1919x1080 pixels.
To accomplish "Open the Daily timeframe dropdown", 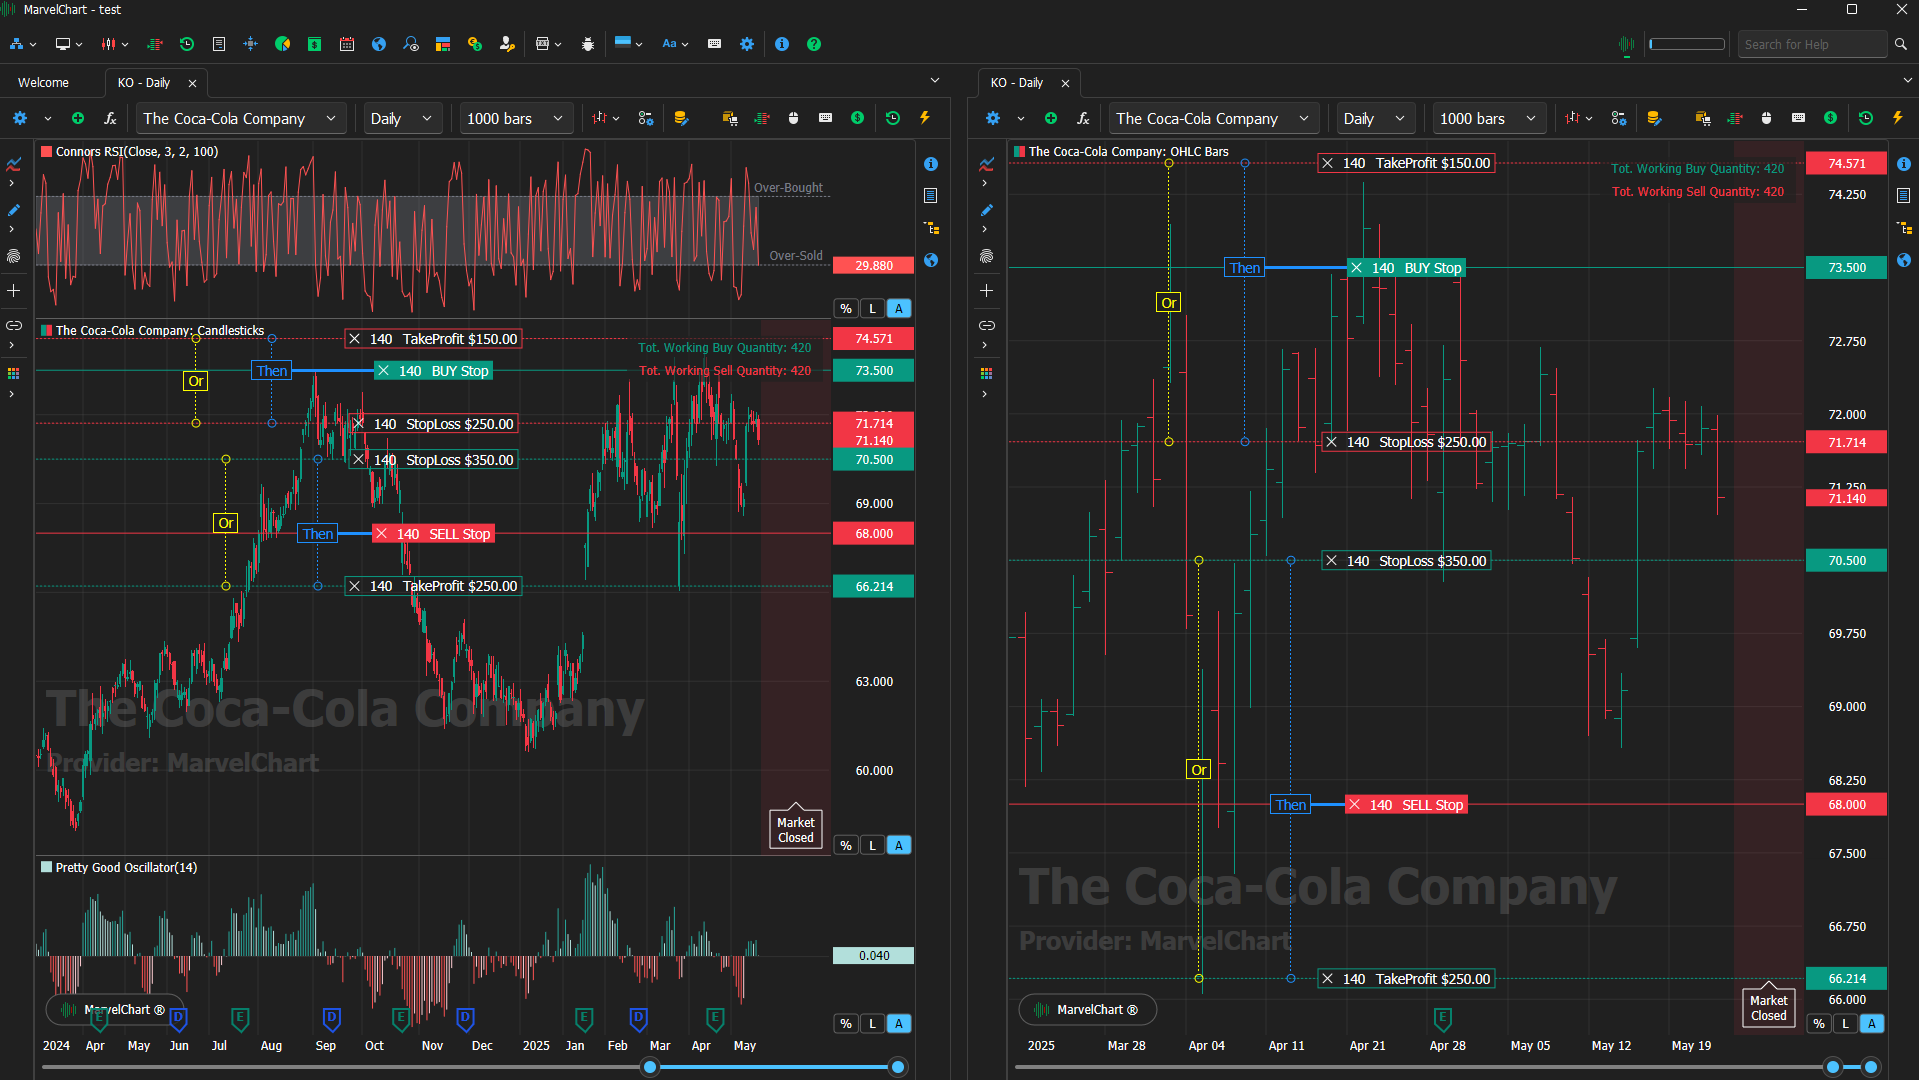I will tap(400, 118).
